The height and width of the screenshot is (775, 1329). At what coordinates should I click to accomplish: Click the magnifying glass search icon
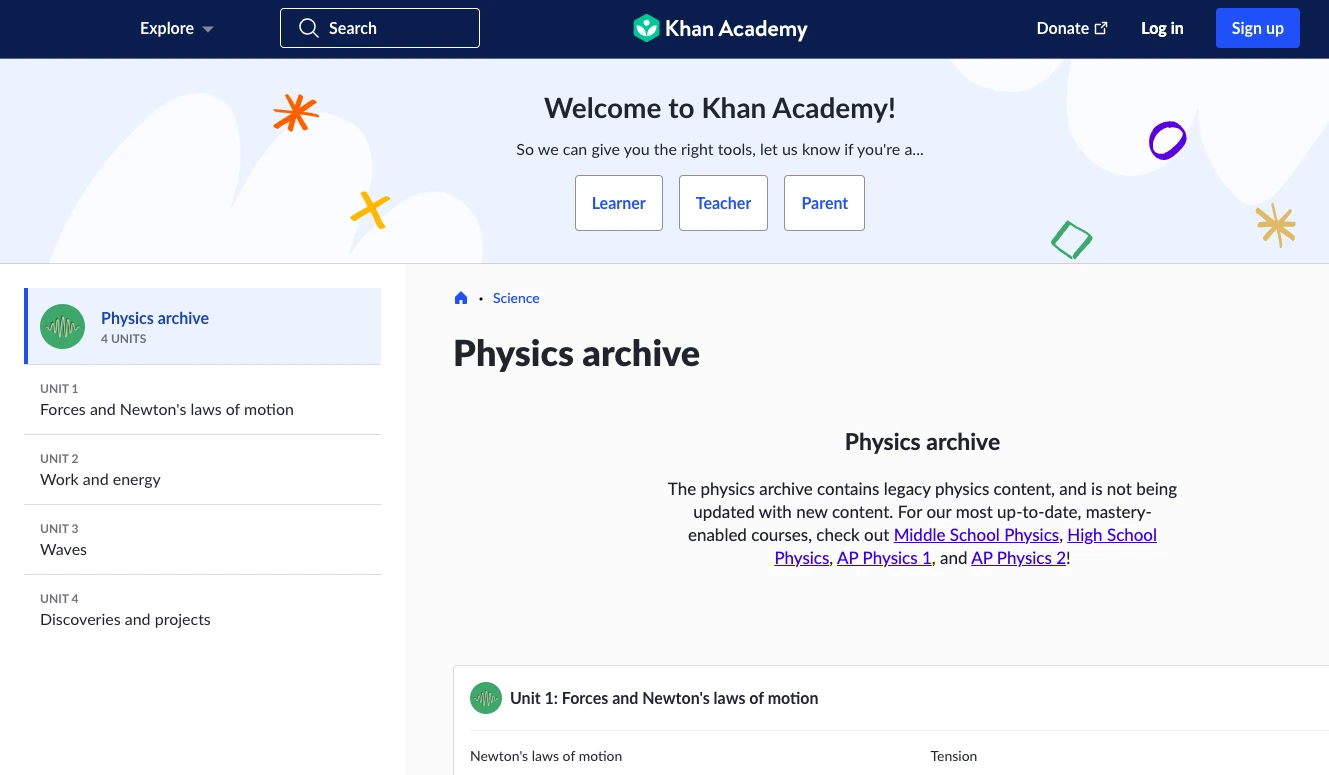pyautogui.click(x=309, y=27)
